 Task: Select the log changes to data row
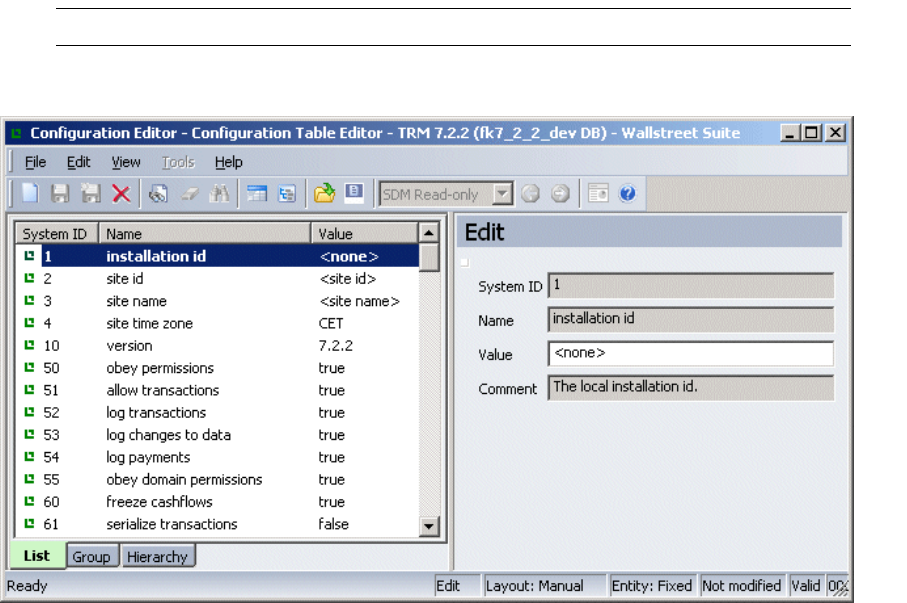click(217, 435)
